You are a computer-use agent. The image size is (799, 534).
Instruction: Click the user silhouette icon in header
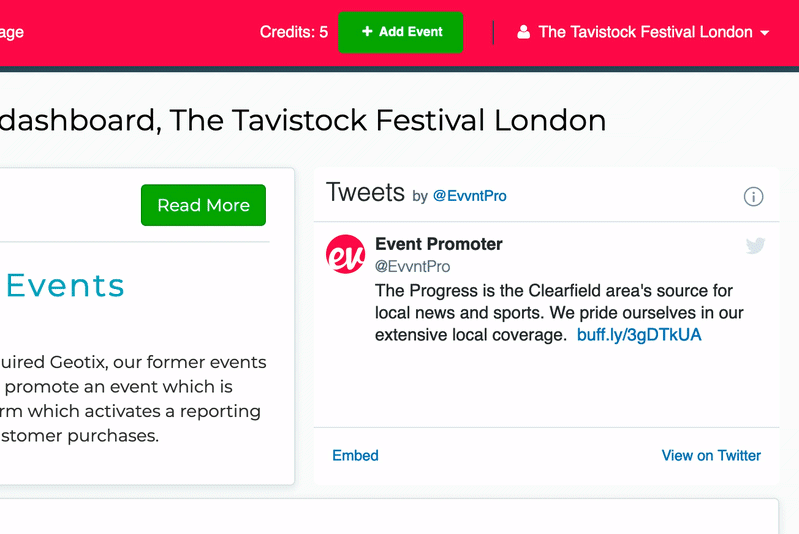click(x=523, y=32)
